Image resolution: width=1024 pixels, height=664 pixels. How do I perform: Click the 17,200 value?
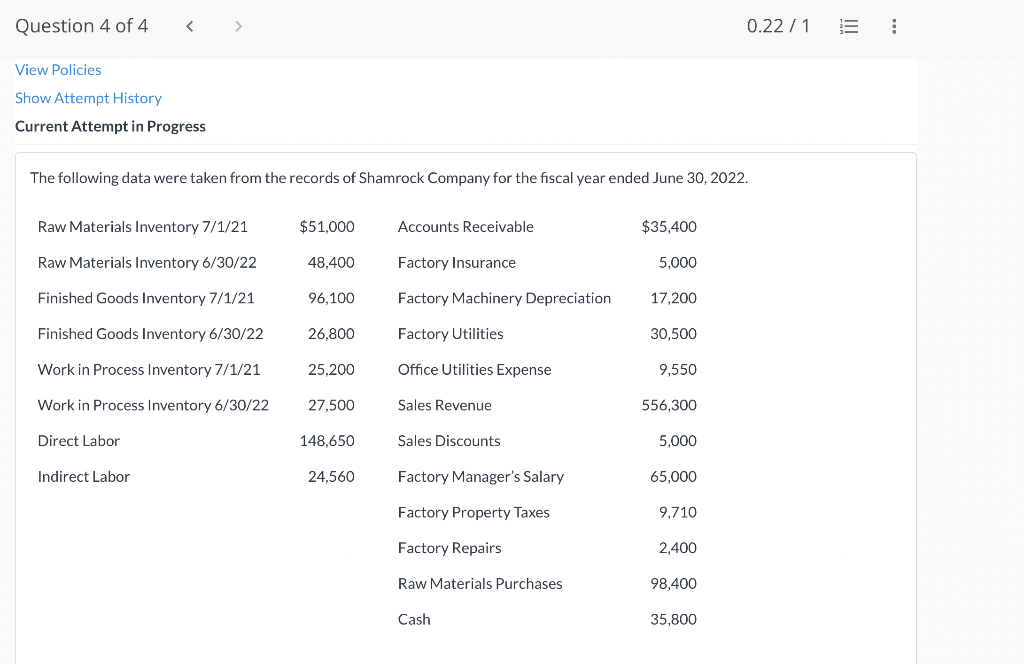[x=673, y=298]
